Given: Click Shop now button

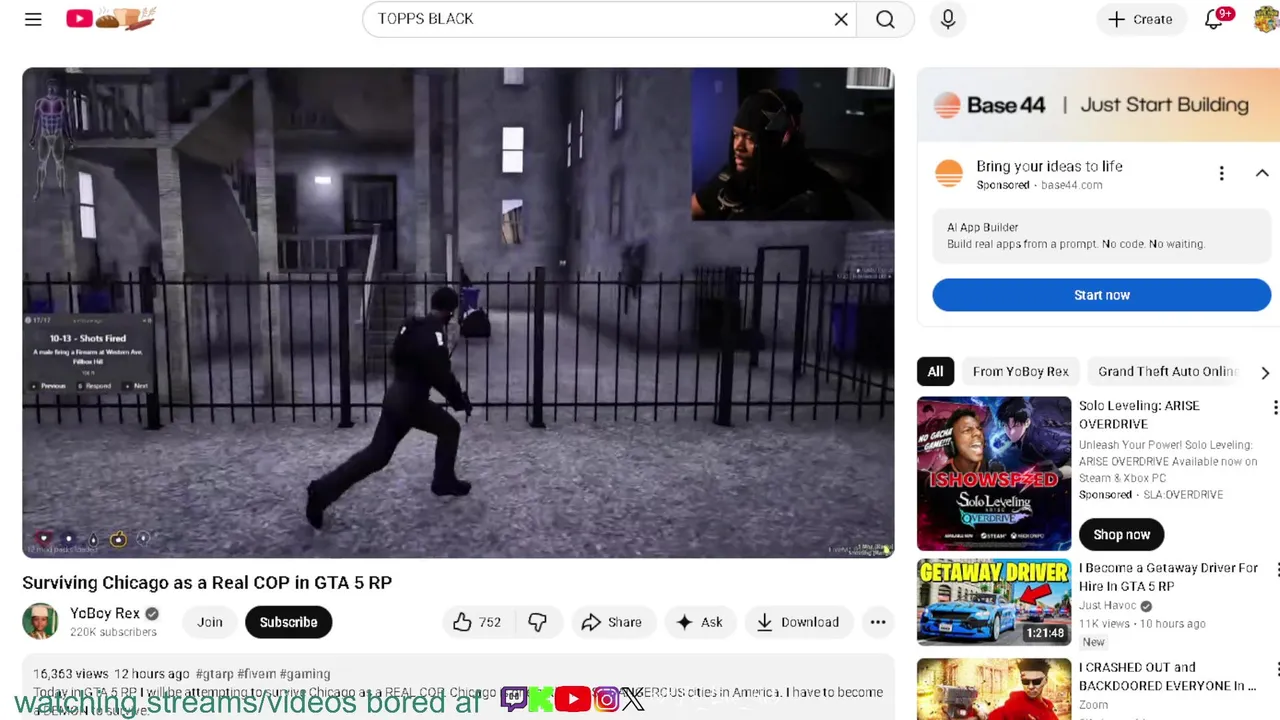Looking at the screenshot, I should pyautogui.click(x=1121, y=534).
